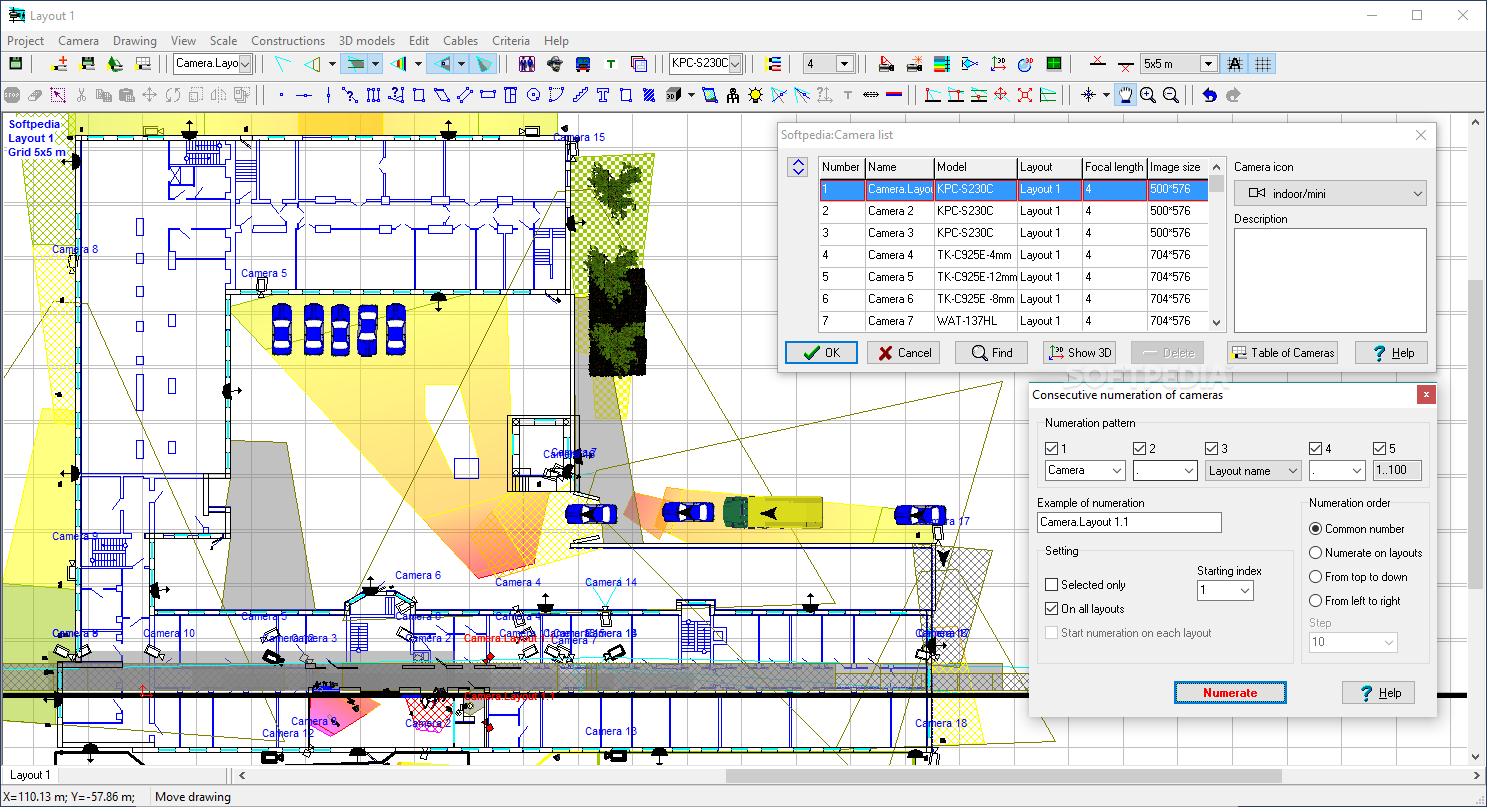Click the blue undo arrow
1487x807 pixels.
(1210, 95)
